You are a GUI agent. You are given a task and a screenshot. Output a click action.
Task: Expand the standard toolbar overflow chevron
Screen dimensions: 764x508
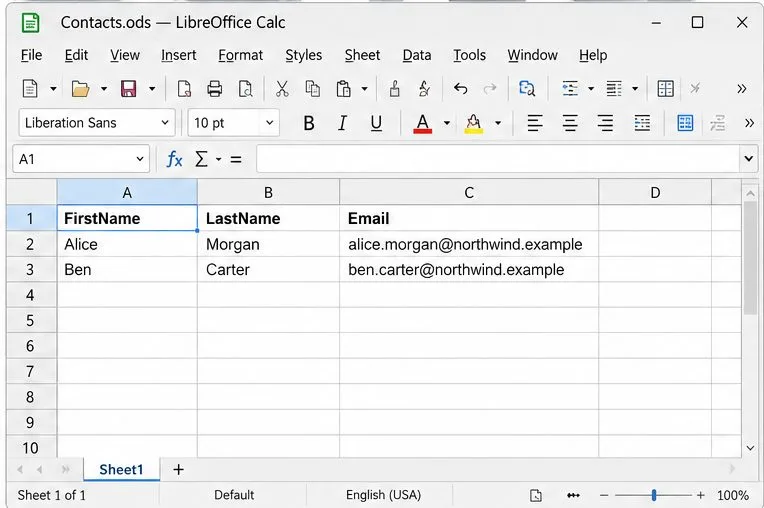(742, 89)
